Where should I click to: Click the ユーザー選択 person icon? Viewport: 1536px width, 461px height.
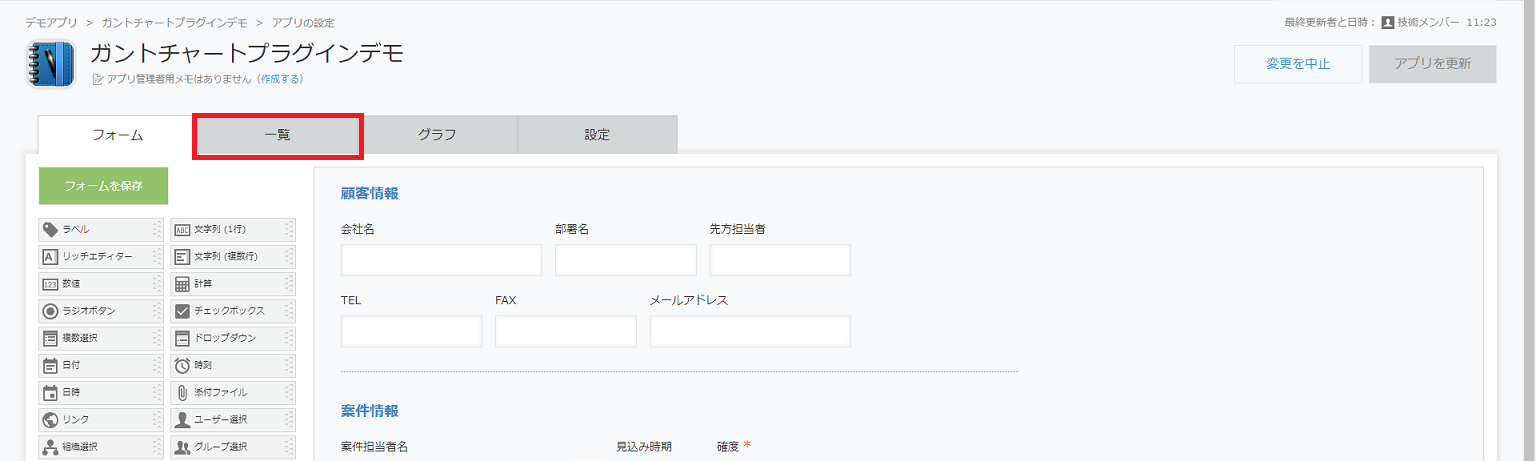[x=182, y=419]
